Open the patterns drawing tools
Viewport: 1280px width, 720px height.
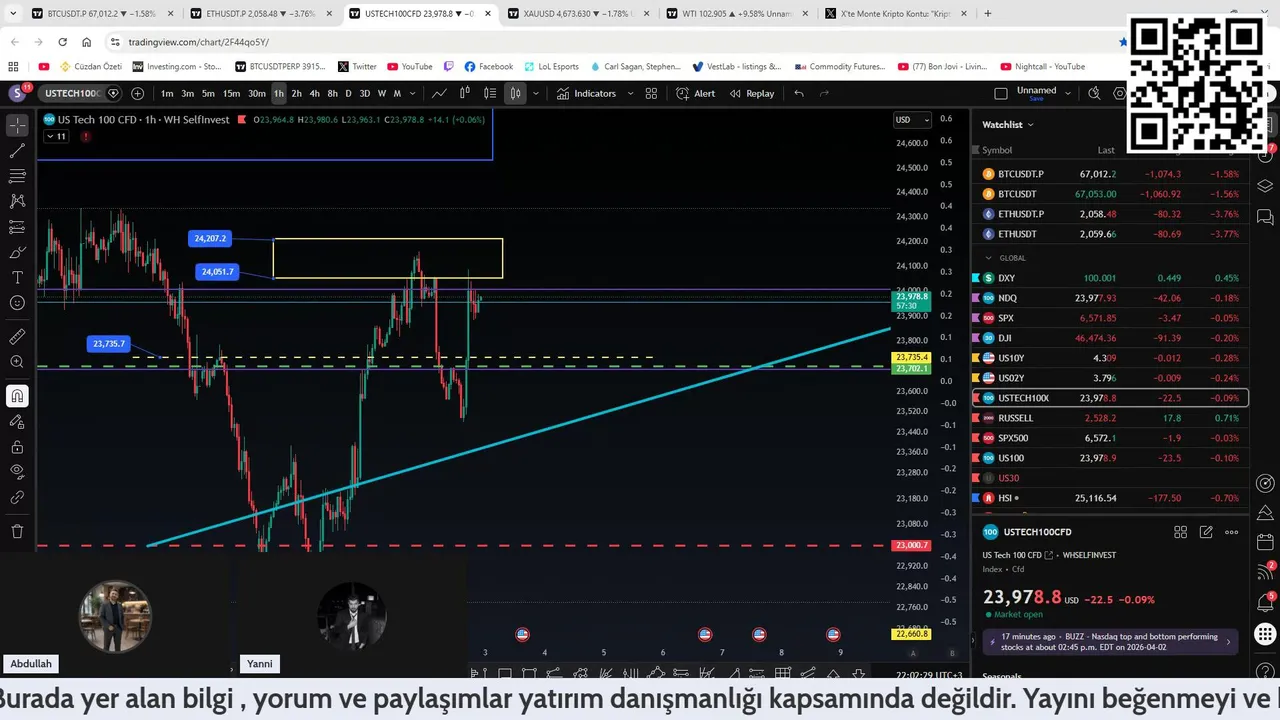point(17,201)
